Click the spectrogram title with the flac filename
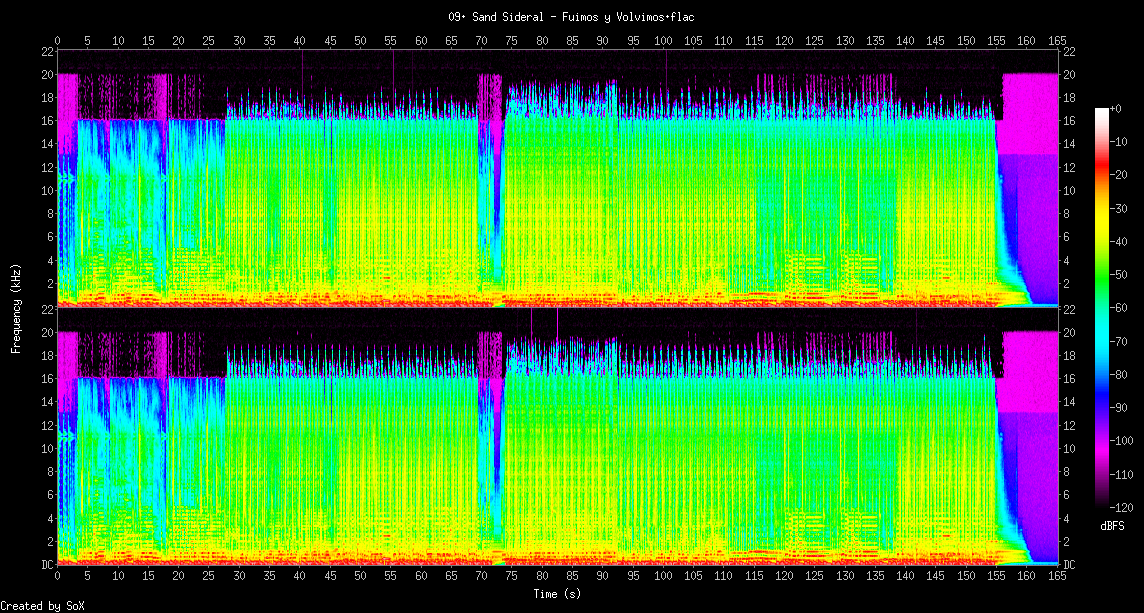 coord(571,17)
